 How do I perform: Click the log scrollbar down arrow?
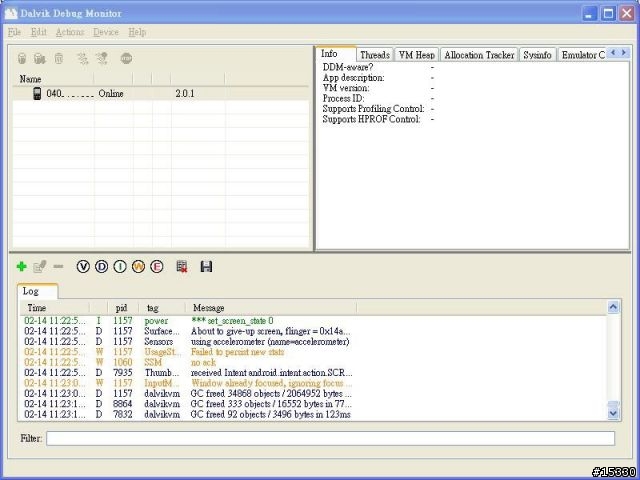(x=613, y=413)
